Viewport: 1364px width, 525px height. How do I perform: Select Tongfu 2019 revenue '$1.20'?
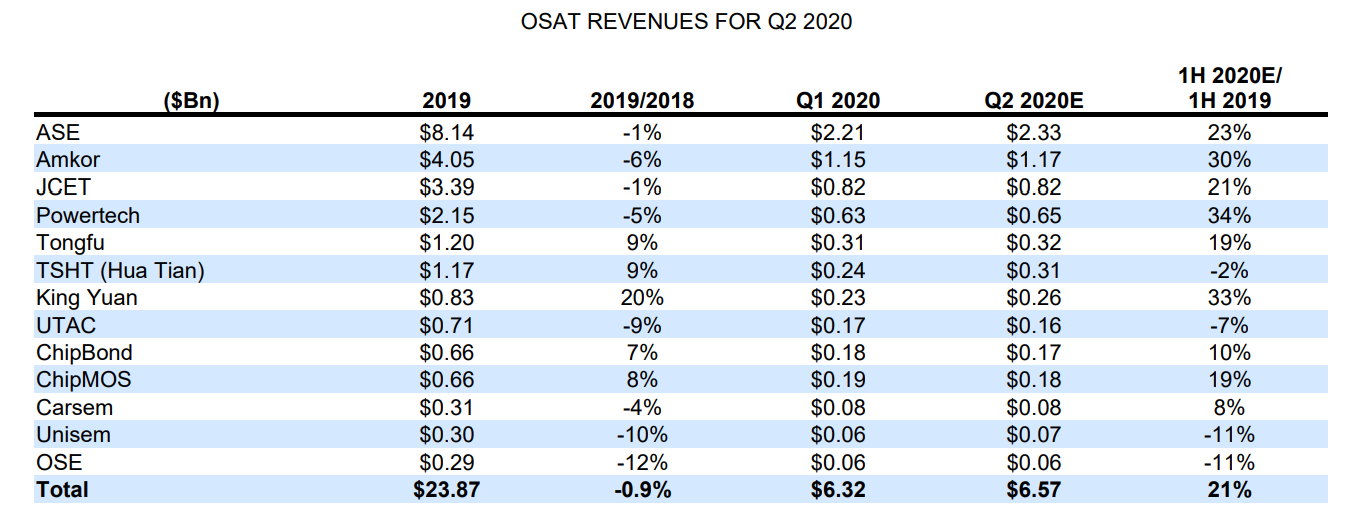tap(447, 242)
